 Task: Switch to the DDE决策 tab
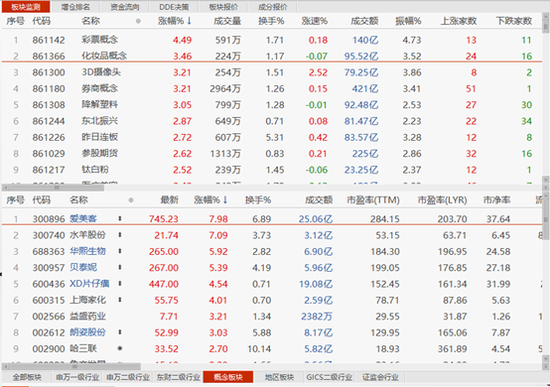tap(174, 7)
